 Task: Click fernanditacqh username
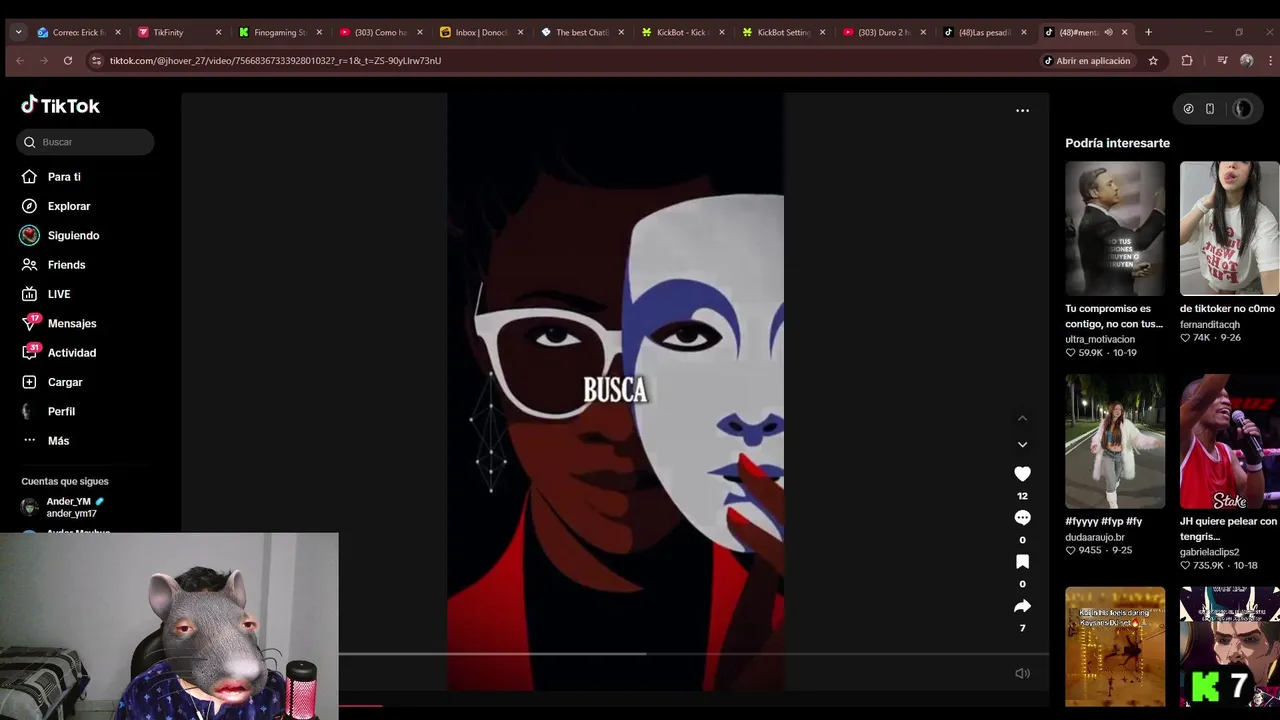(1210, 324)
